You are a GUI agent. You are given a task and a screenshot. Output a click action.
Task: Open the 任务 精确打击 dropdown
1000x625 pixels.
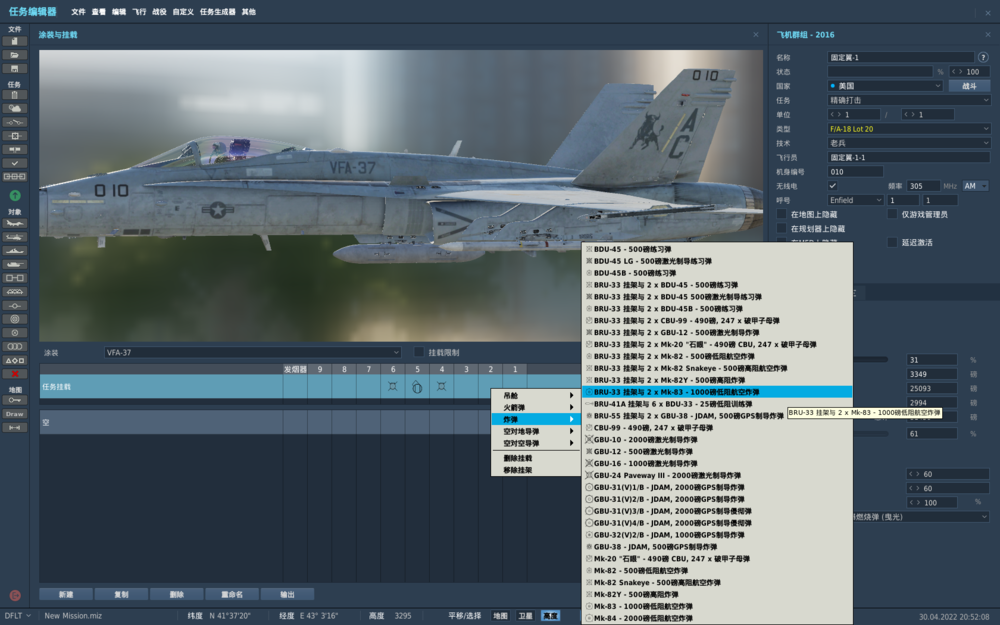[x=909, y=100]
